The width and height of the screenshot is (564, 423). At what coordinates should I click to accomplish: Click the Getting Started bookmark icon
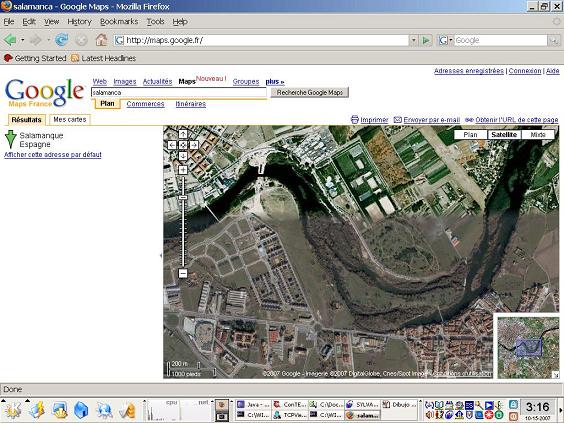click(8, 58)
